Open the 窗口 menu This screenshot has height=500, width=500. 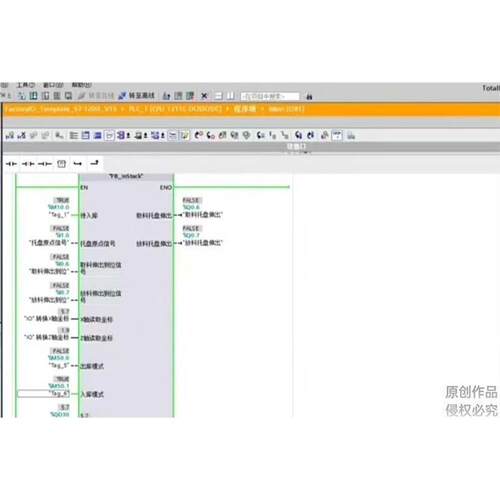point(53,85)
